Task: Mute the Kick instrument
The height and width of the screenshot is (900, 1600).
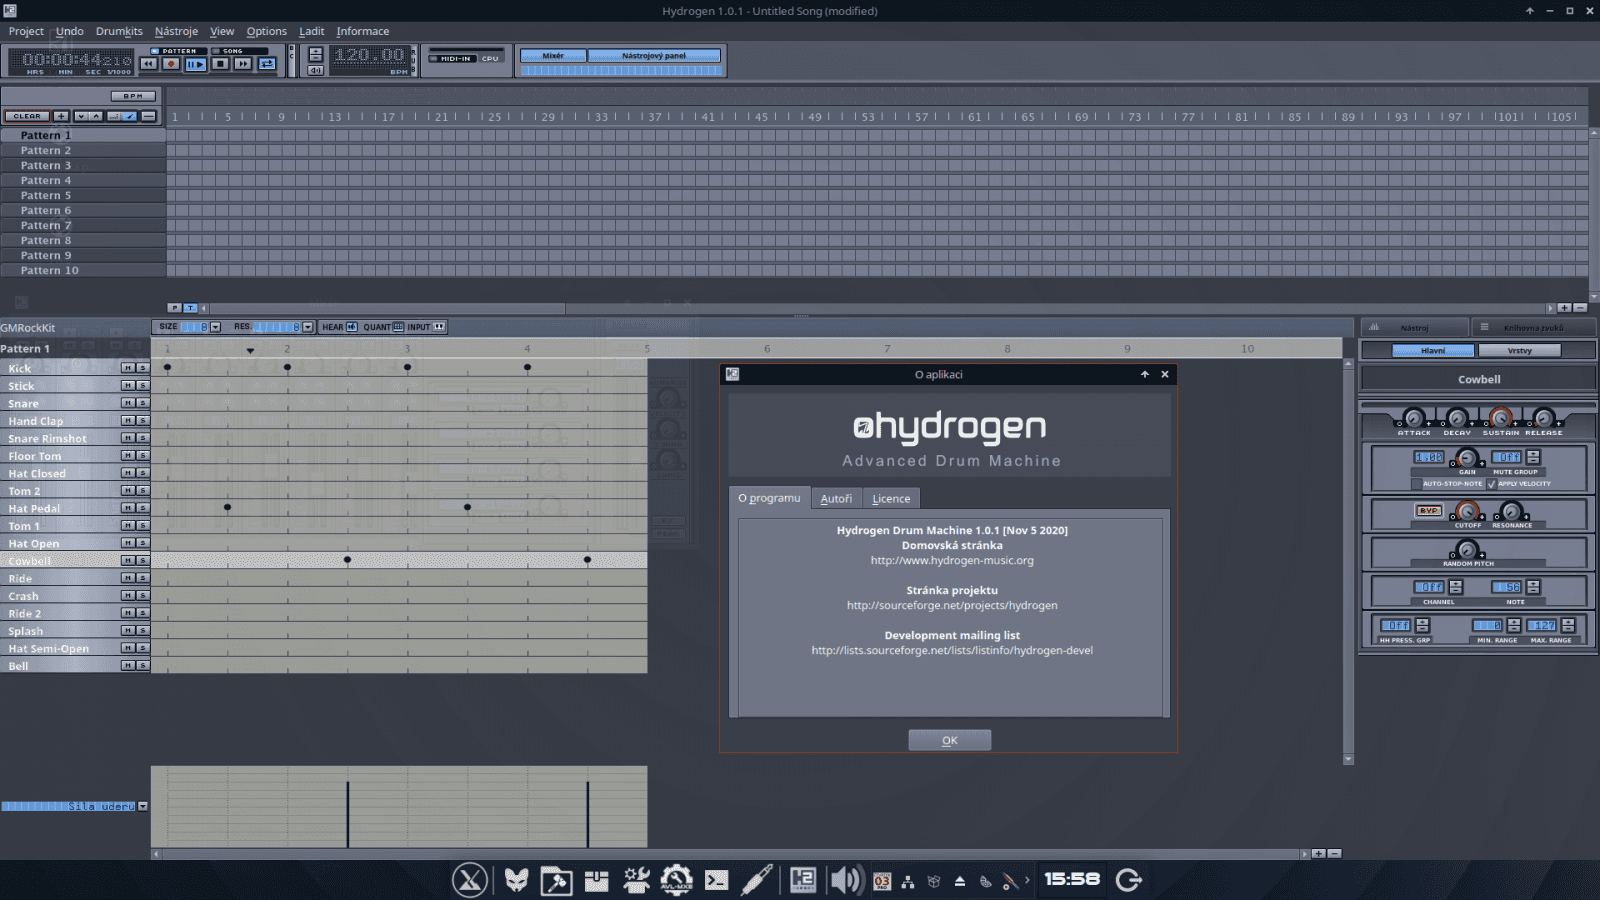Action: [x=127, y=368]
